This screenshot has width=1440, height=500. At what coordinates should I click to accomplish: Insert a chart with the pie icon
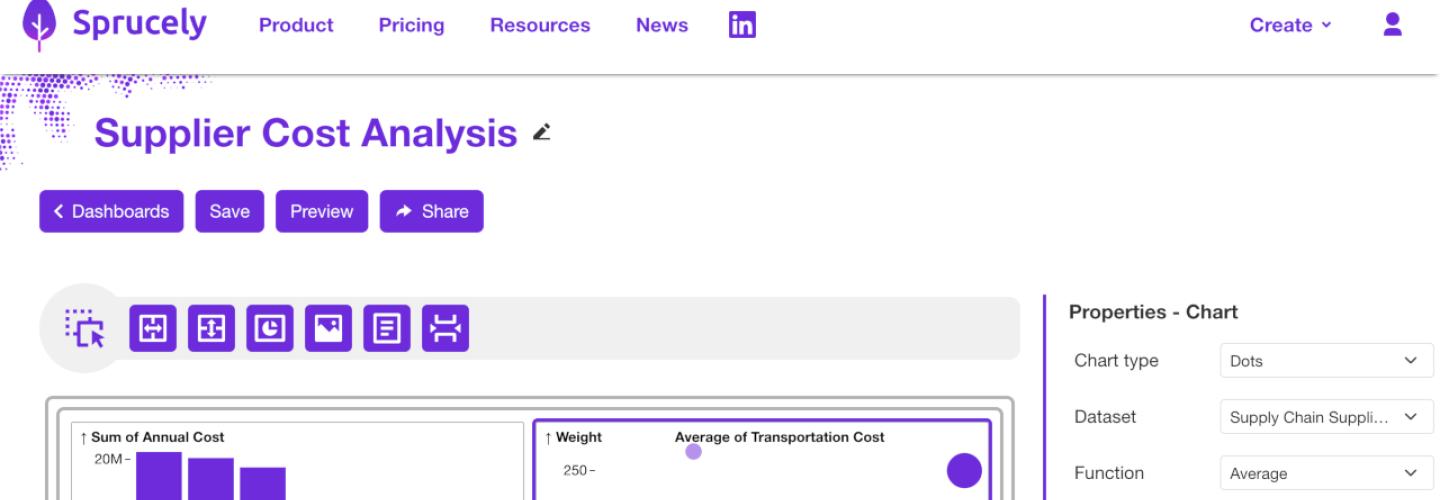click(x=270, y=328)
